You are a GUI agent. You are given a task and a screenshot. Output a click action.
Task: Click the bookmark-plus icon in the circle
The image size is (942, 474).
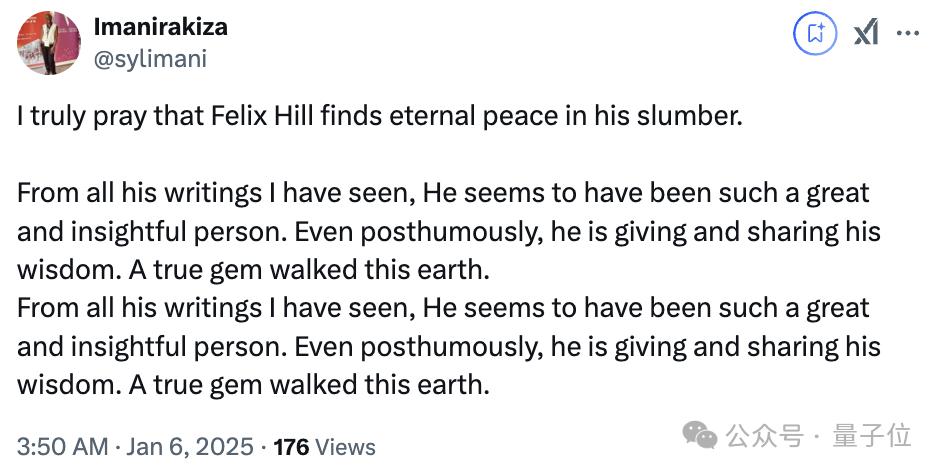point(816,33)
